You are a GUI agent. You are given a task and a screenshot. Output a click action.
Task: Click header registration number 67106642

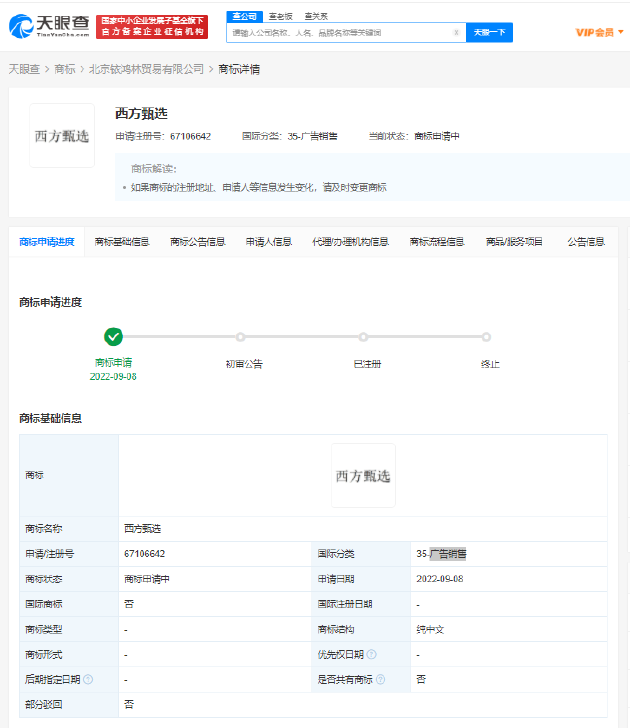(190, 136)
